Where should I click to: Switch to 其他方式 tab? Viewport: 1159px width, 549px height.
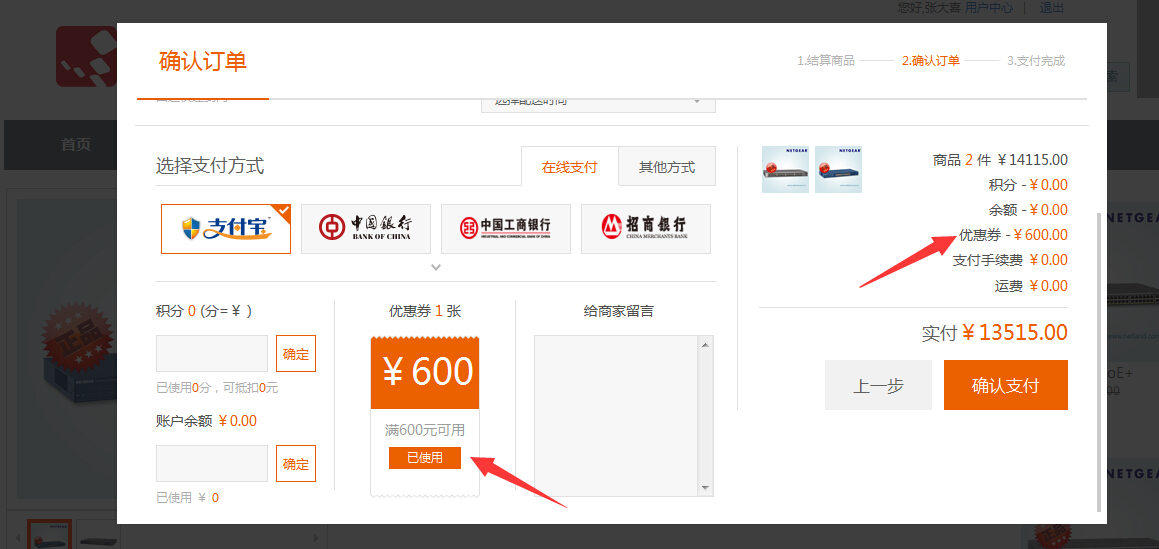[667, 166]
